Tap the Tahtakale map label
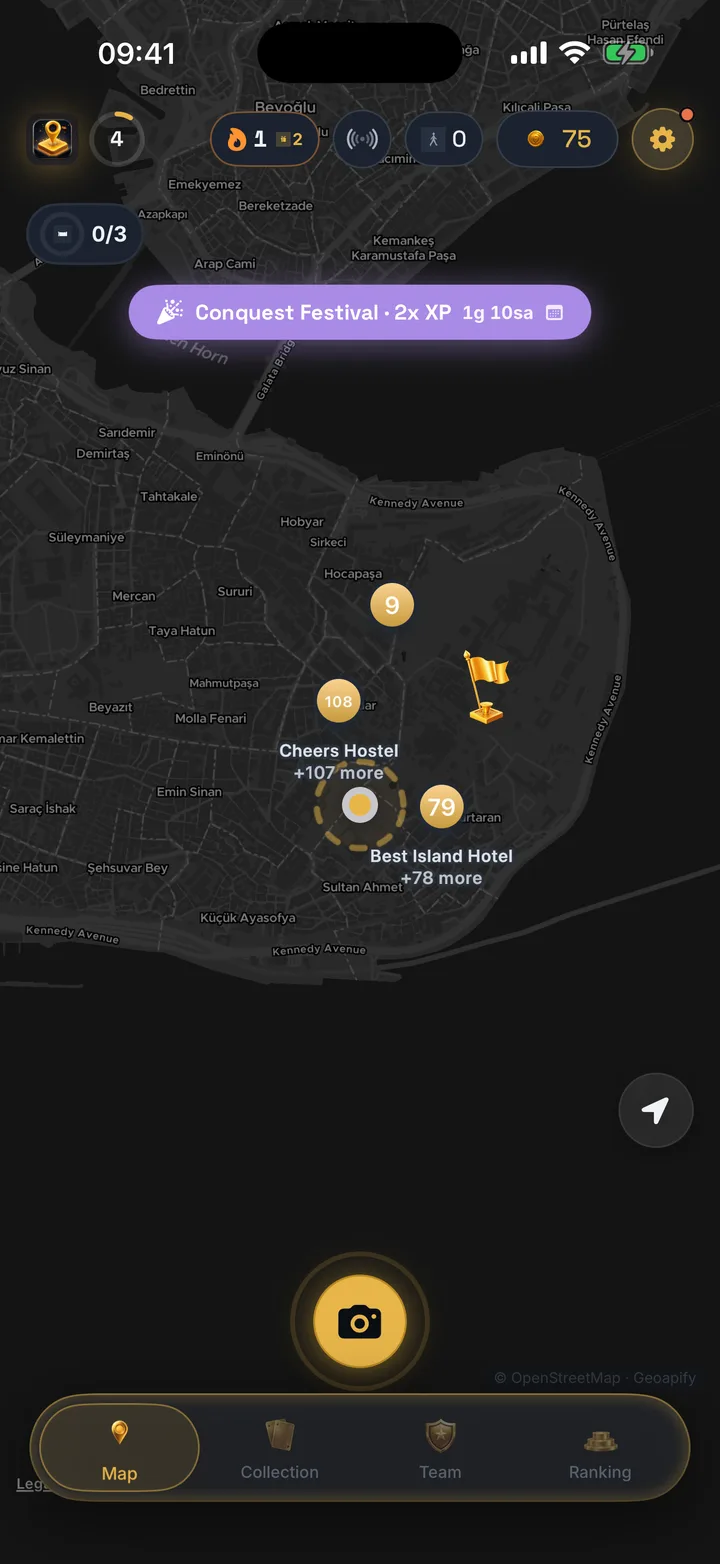The image size is (720, 1564). click(169, 497)
